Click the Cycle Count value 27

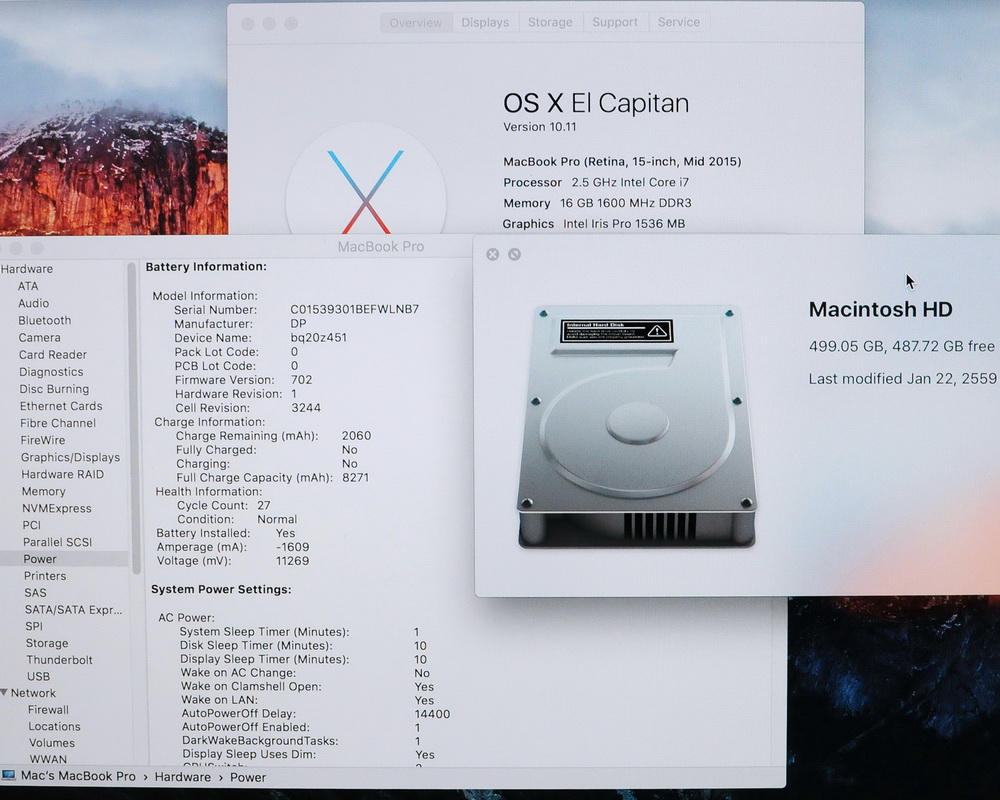click(x=264, y=505)
